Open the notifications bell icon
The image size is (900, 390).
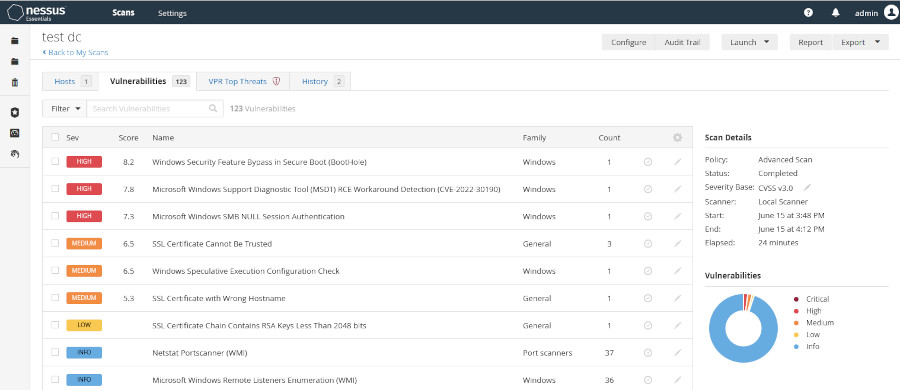tap(836, 13)
